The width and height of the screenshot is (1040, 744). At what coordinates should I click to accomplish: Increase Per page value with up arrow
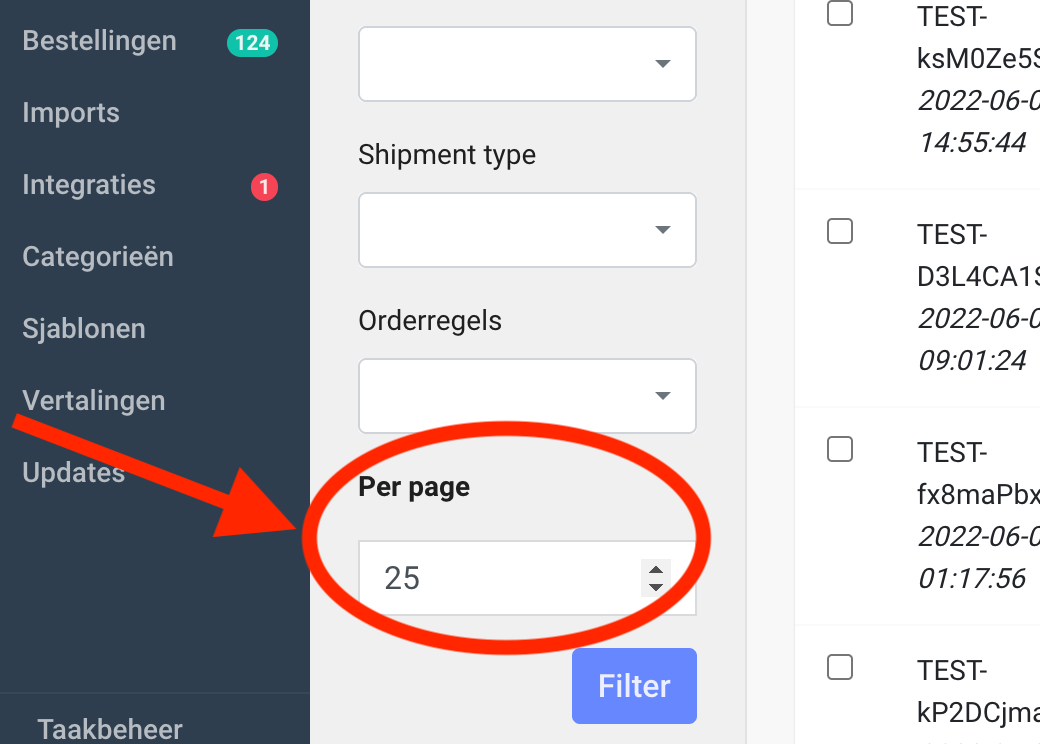pyautogui.click(x=656, y=570)
